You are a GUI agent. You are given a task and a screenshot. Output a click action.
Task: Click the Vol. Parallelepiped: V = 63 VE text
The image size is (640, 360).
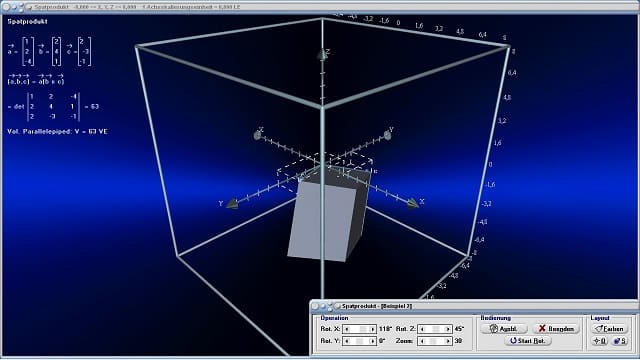coord(58,131)
